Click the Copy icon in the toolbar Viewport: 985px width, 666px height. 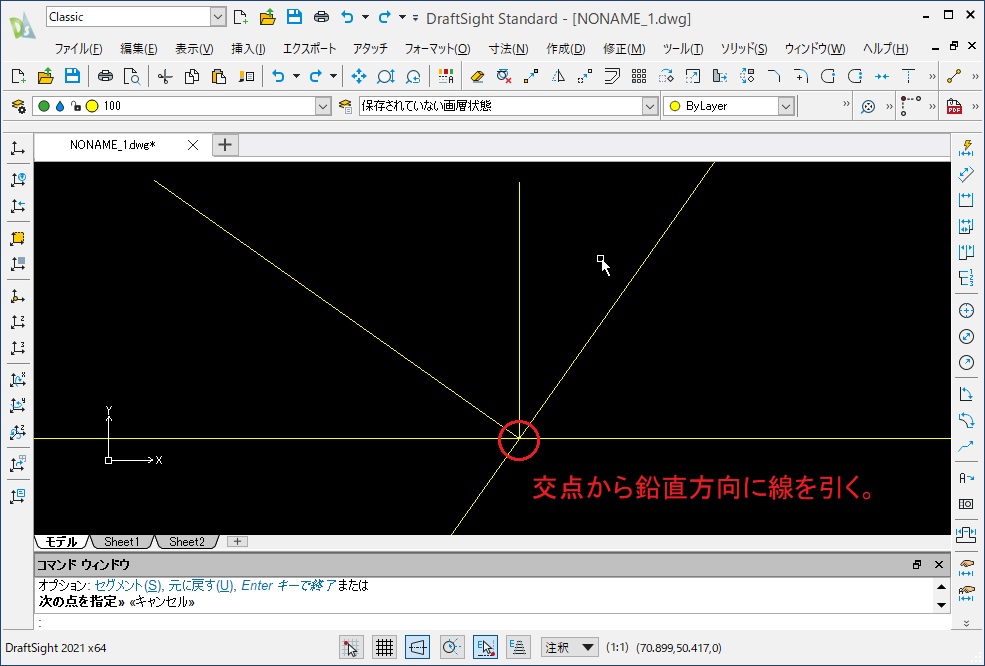[192, 77]
